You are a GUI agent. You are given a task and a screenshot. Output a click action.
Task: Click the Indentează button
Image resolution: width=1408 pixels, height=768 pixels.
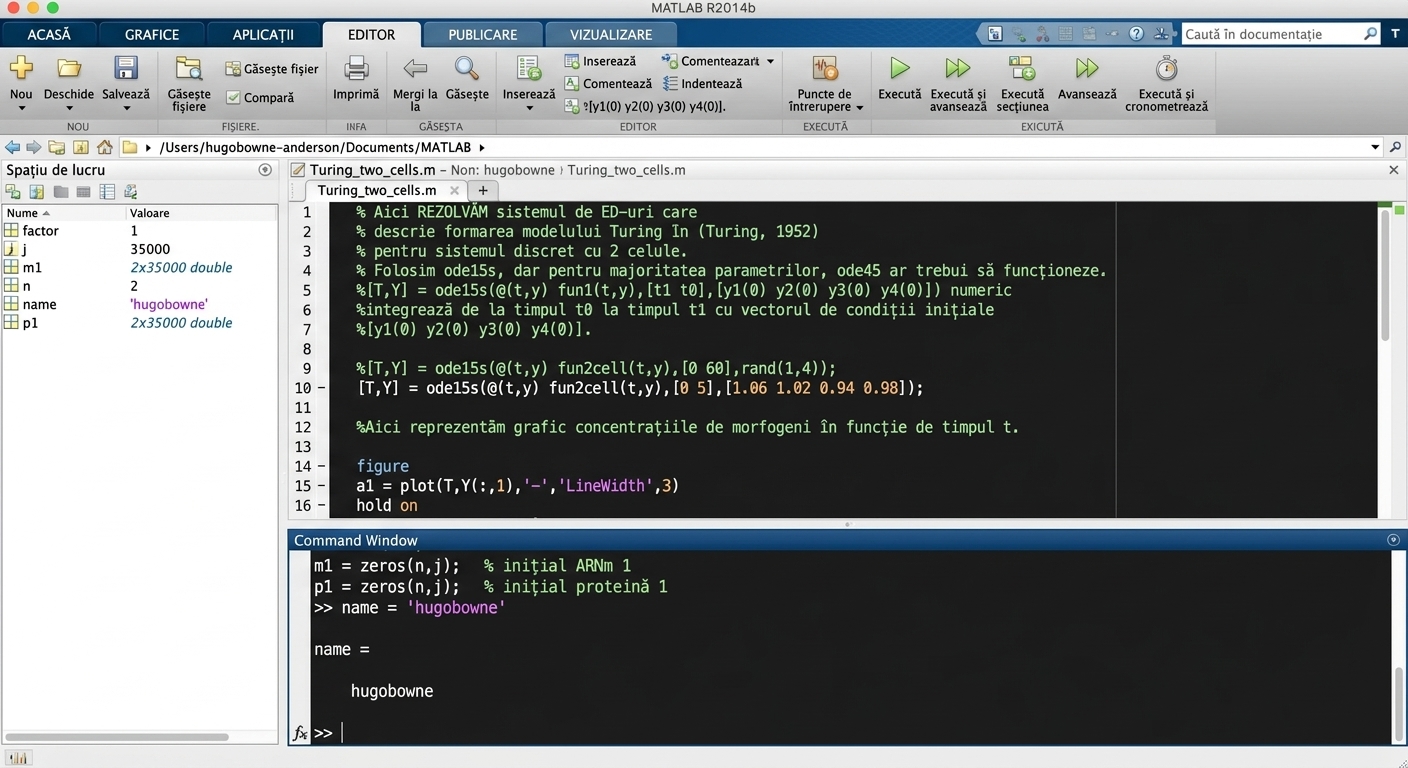(x=703, y=84)
